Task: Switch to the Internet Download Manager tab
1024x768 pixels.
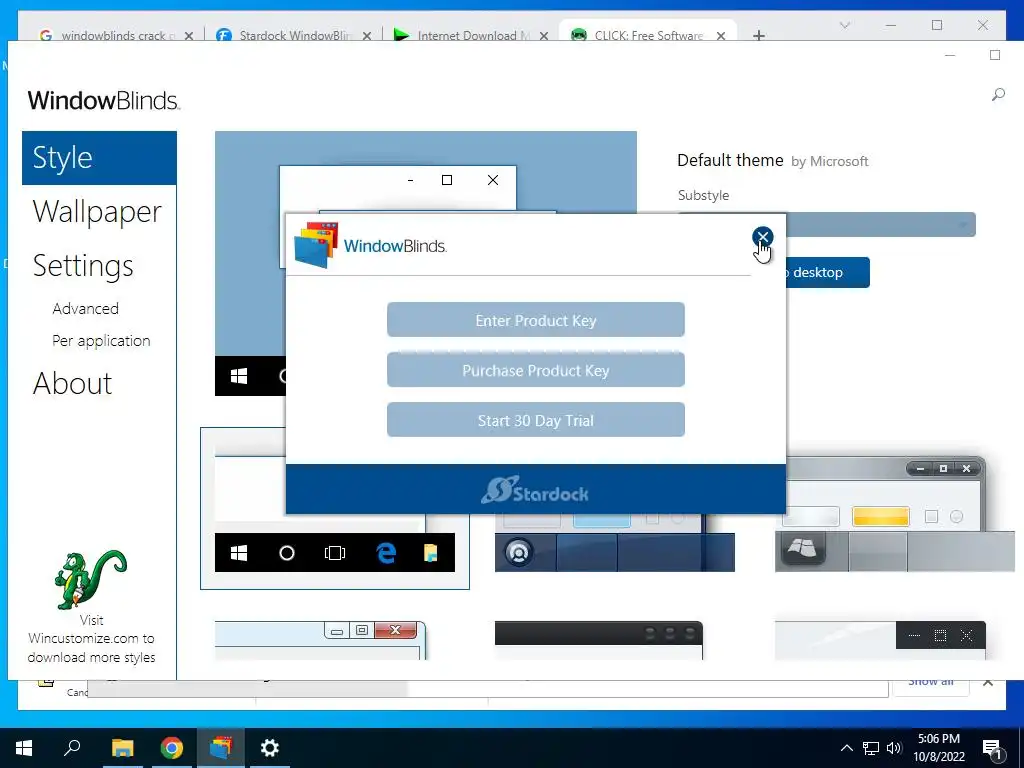Action: pos(470,35)
